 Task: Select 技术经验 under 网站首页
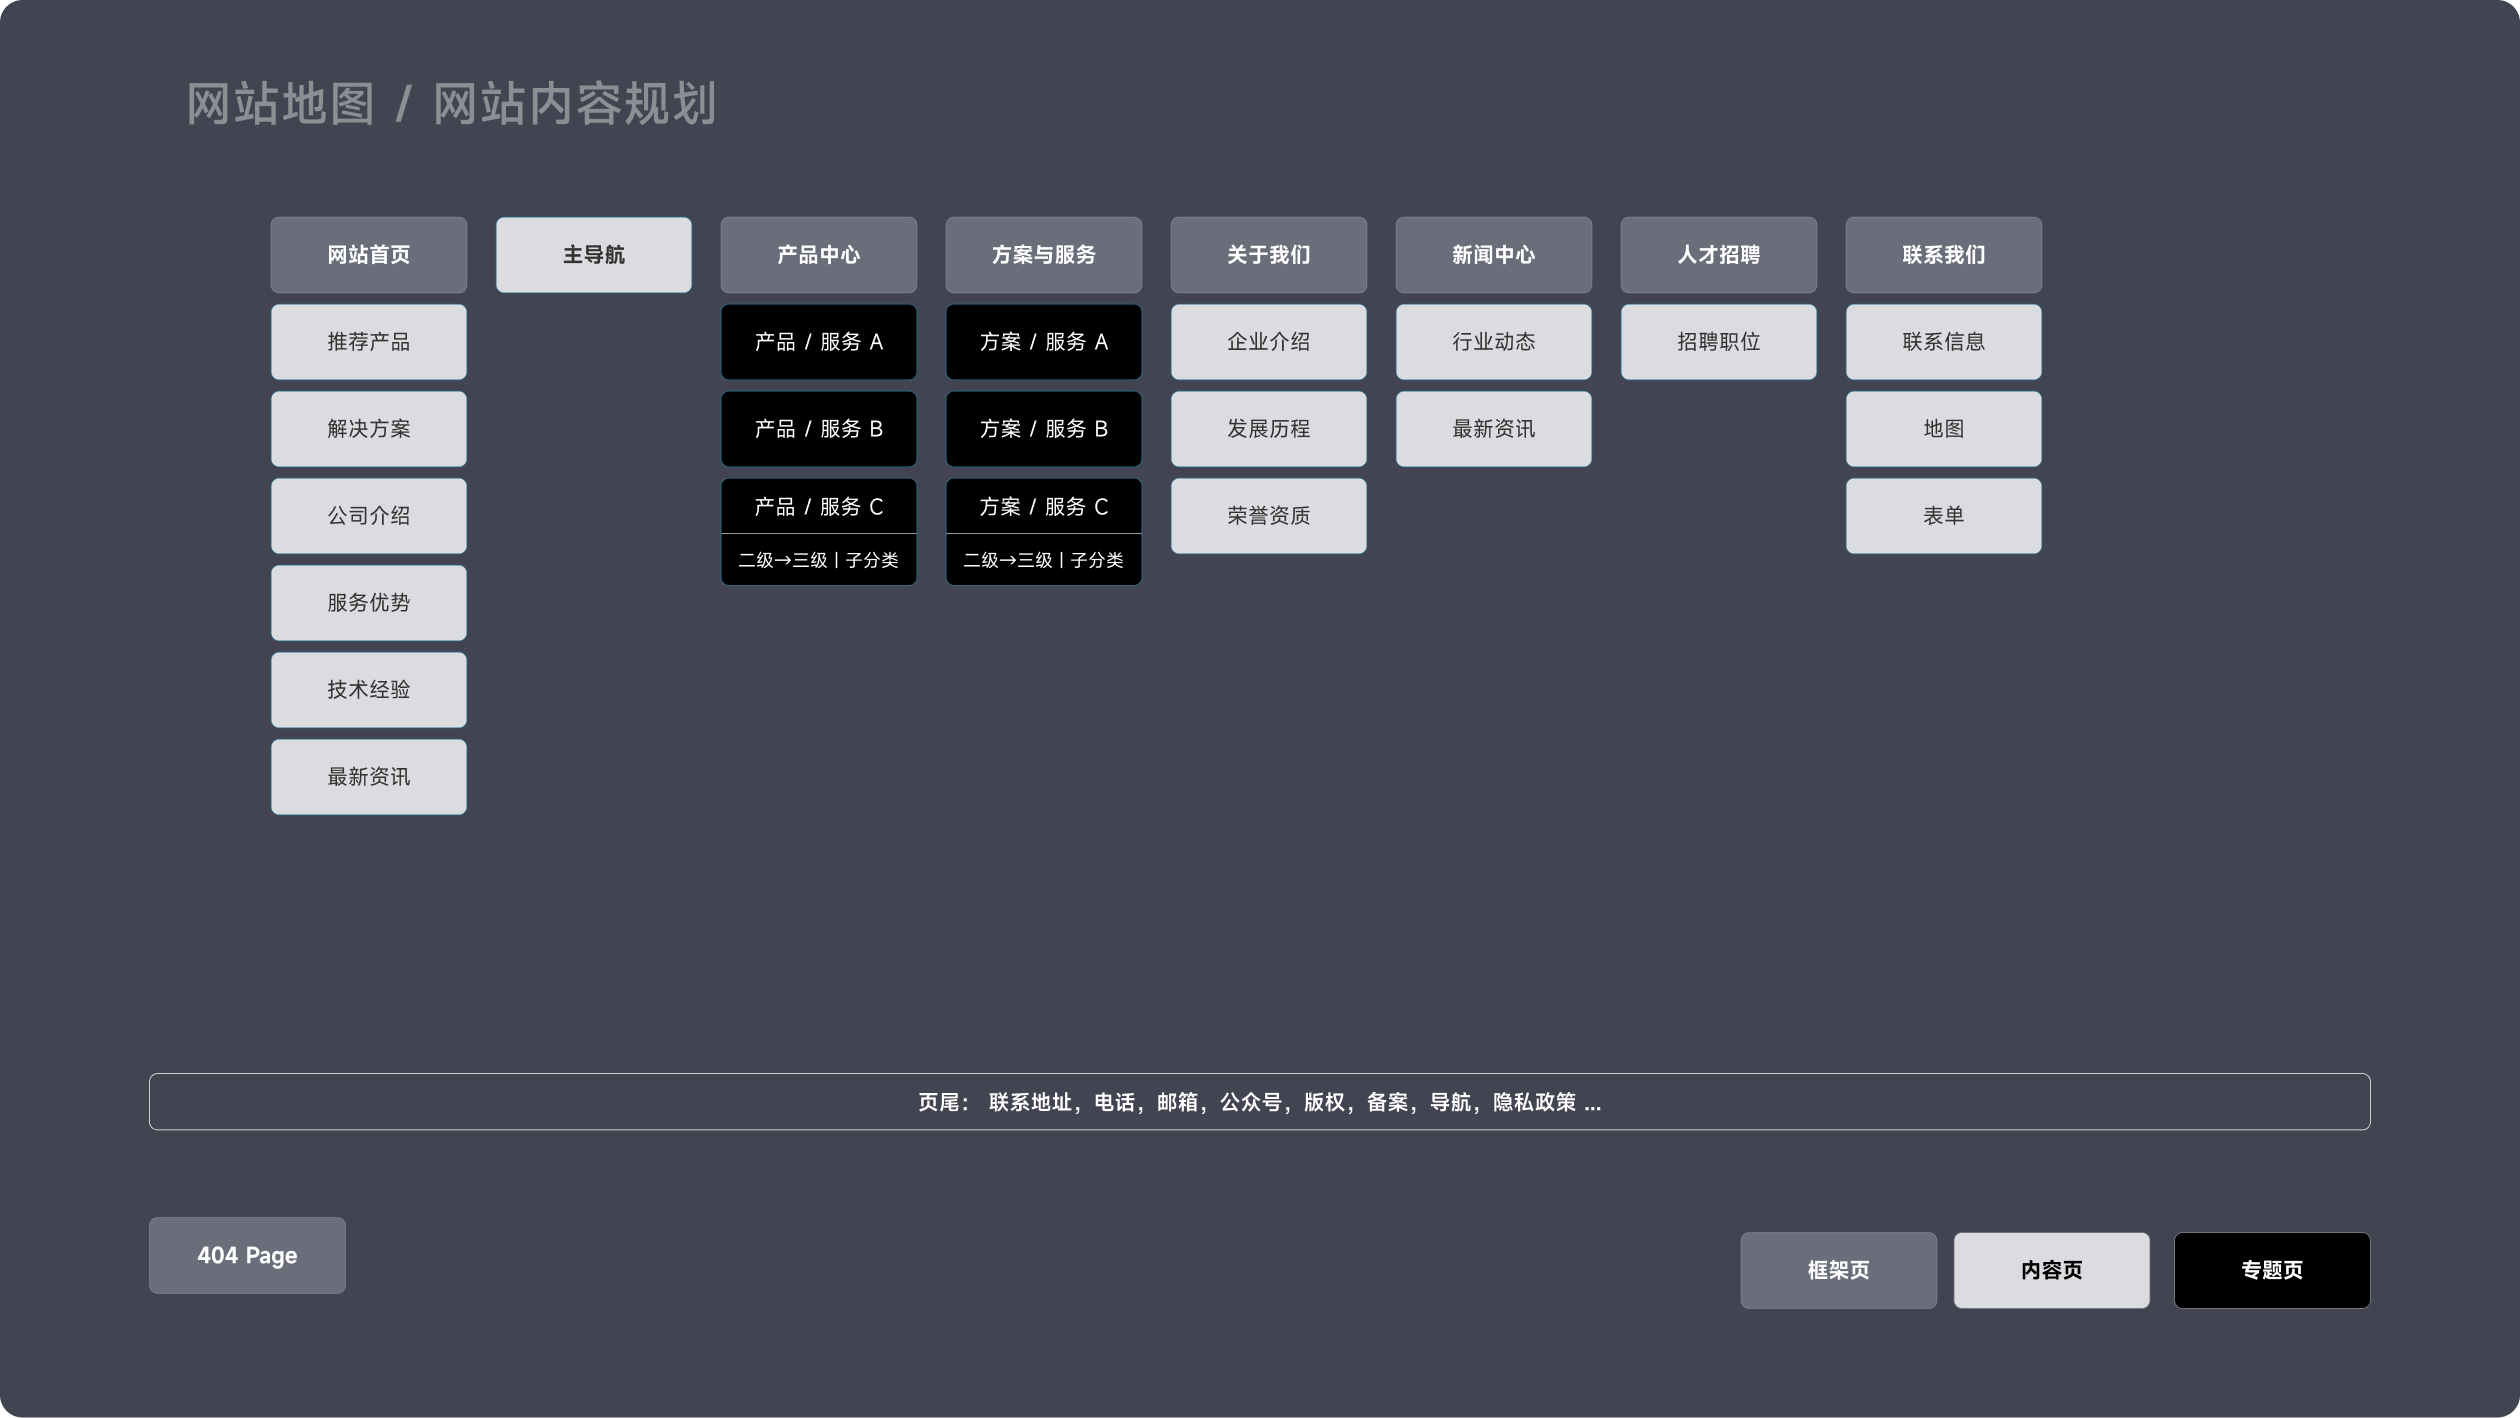tap(368, 690)
